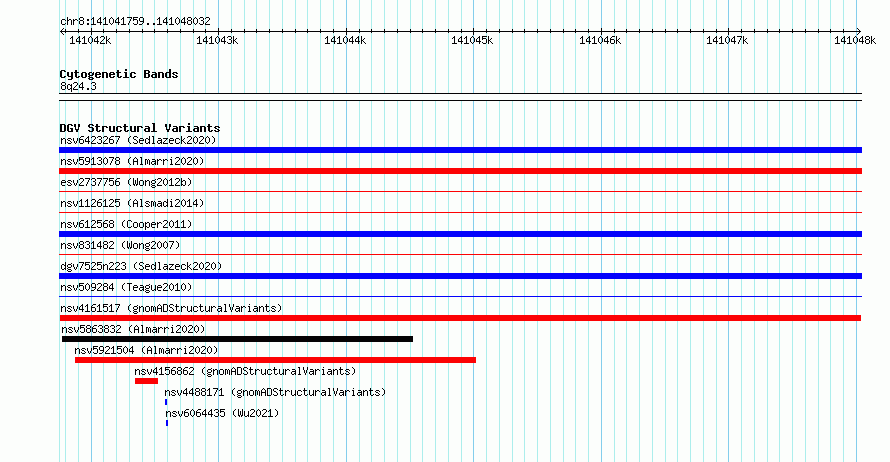The image size is (890, 462).
Task: Click the black bar of nsv5863832
Action: (x=237, y=339)
